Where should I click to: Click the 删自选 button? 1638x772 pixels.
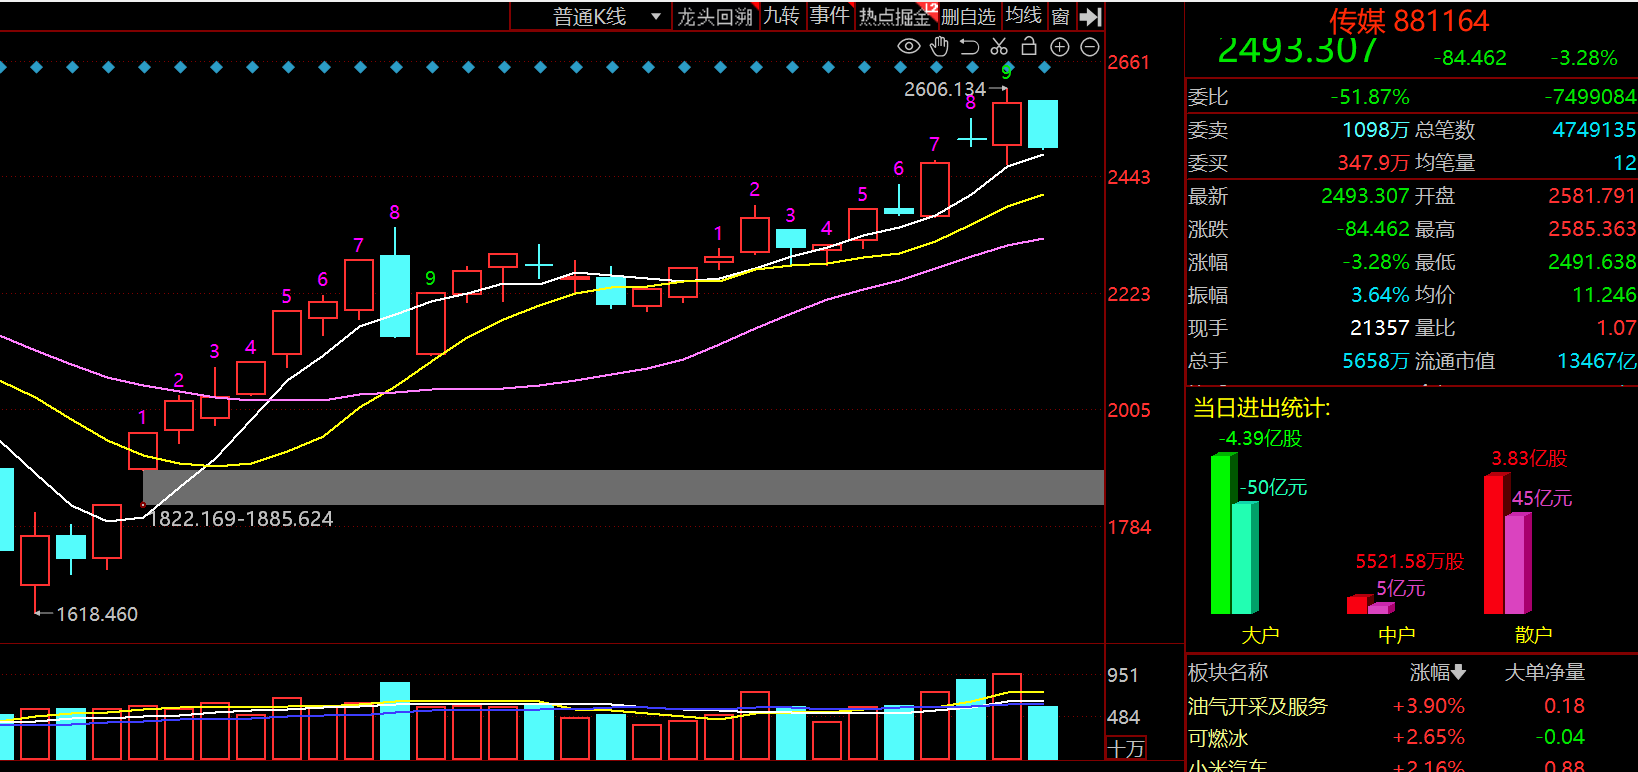969,16
